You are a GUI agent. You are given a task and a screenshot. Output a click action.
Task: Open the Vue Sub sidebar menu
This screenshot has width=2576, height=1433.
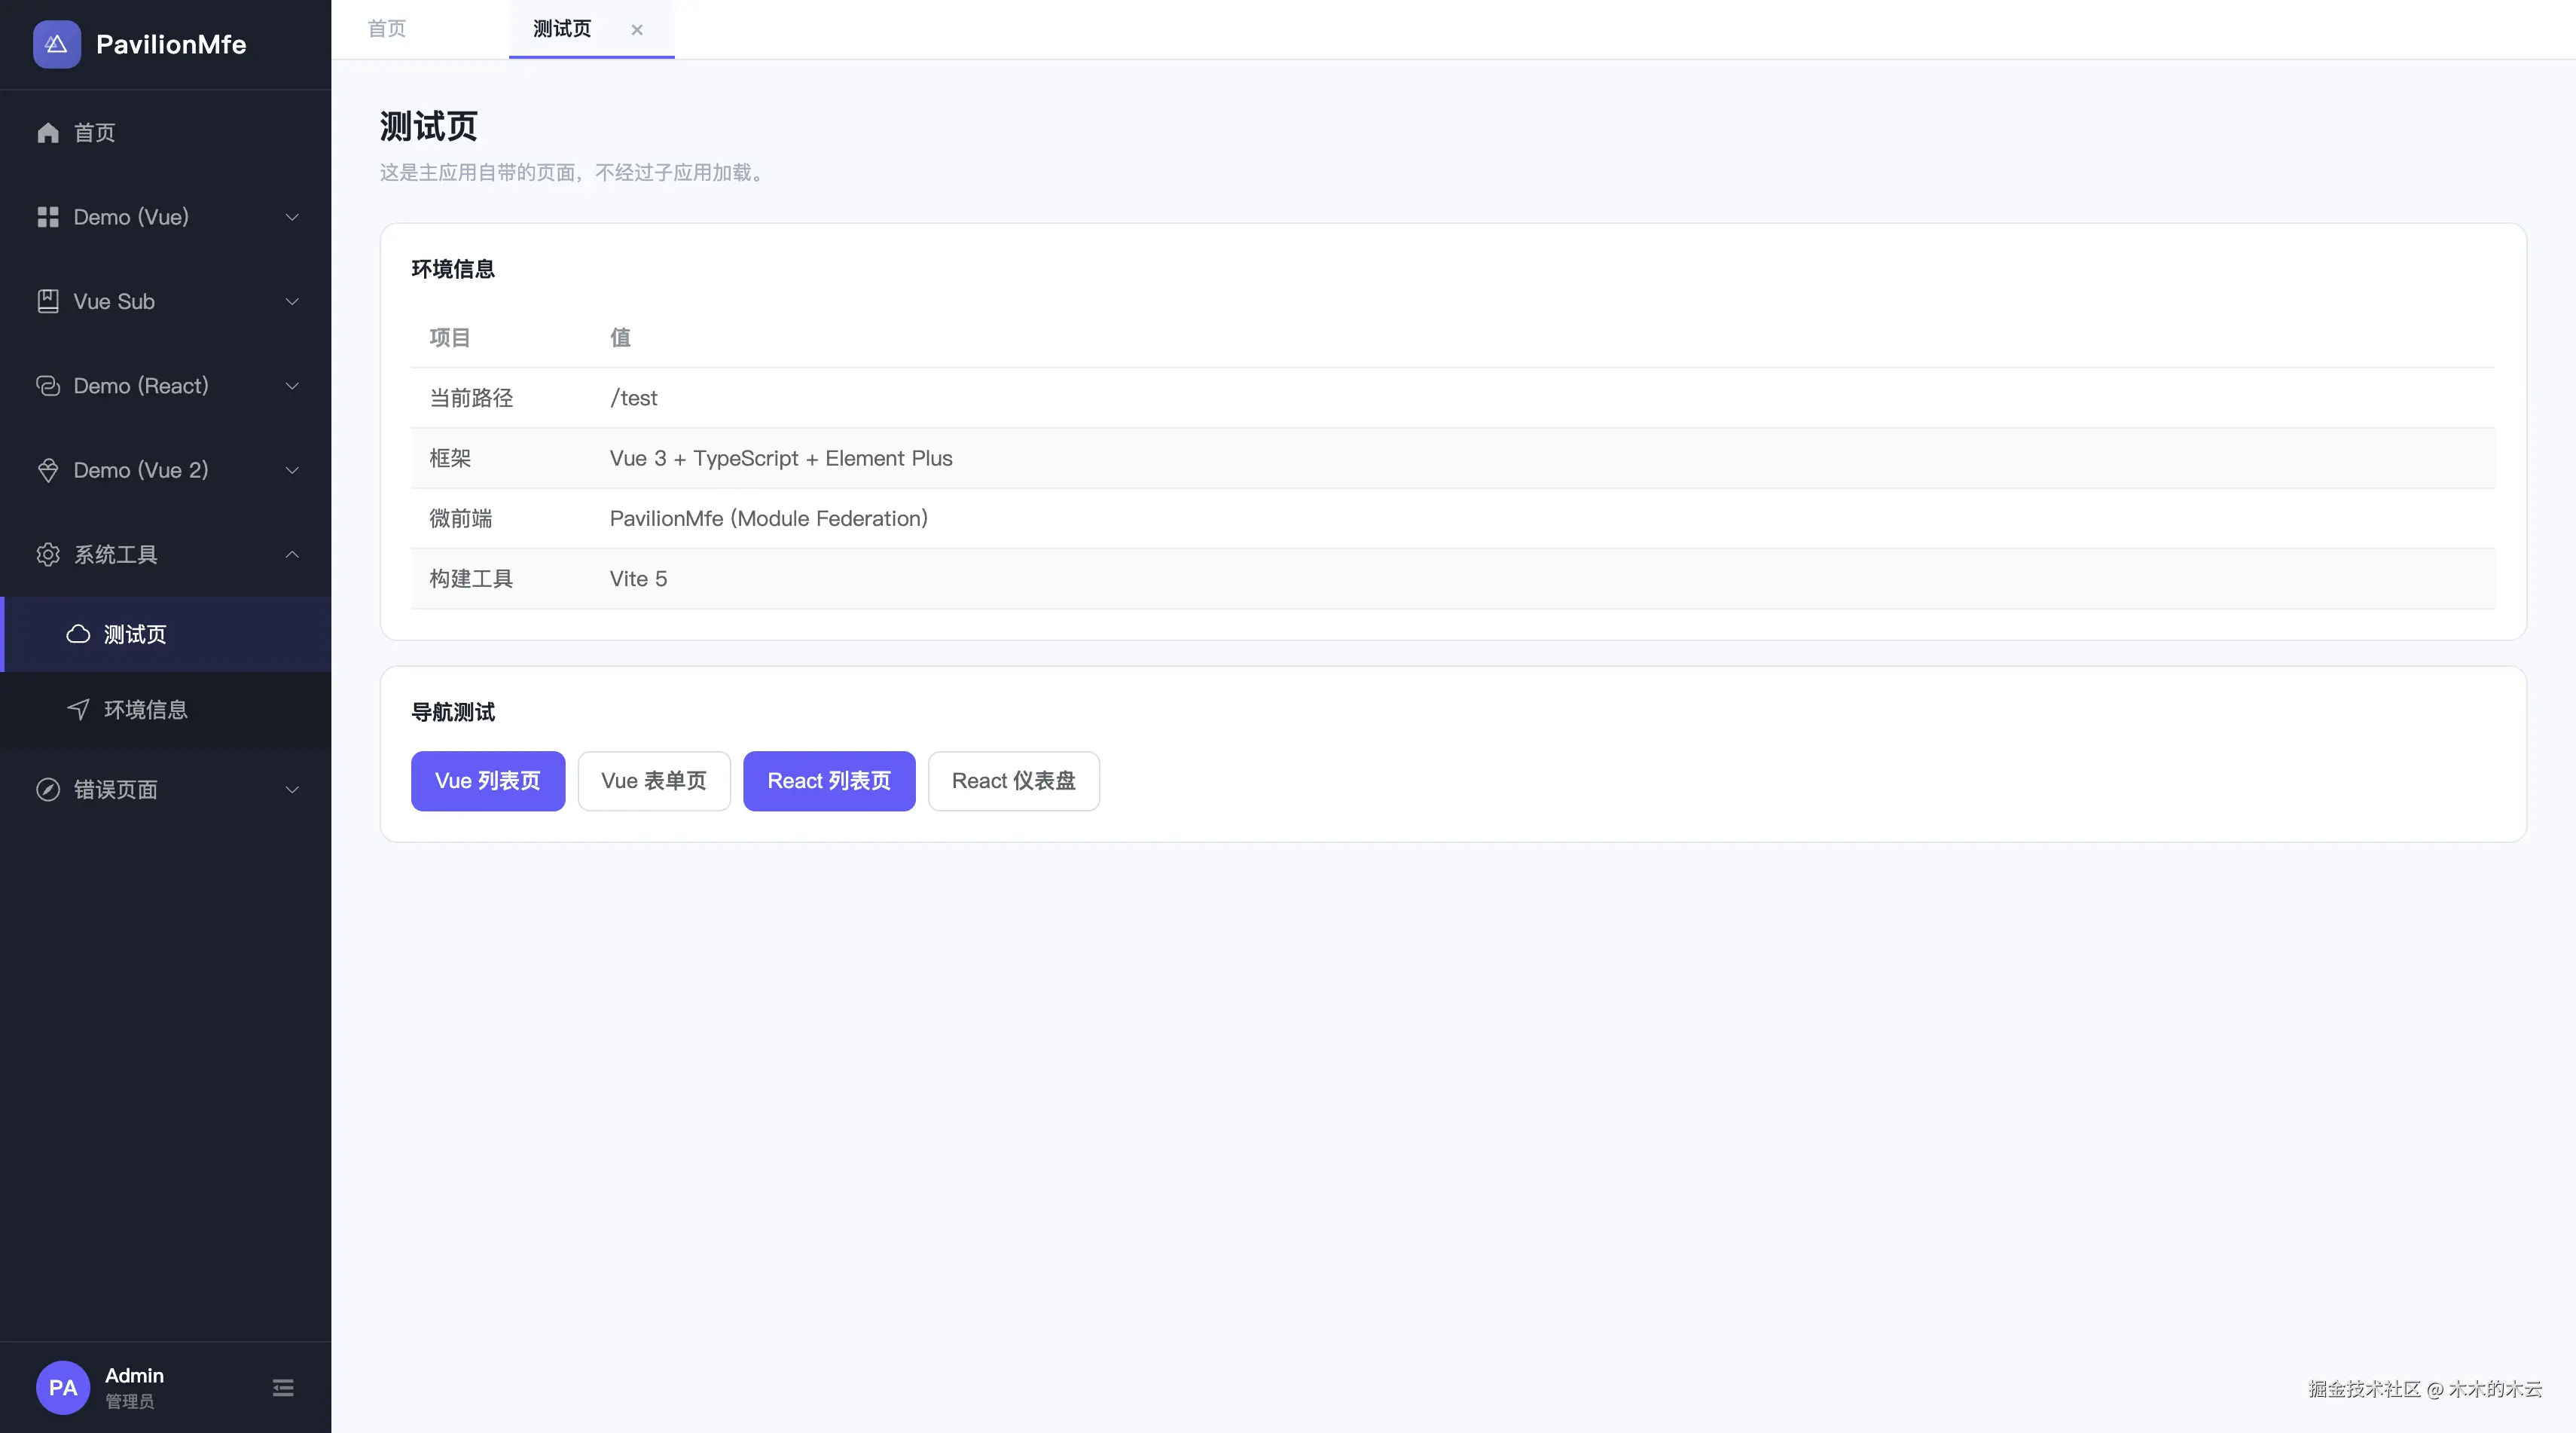[x=166, y=301]
